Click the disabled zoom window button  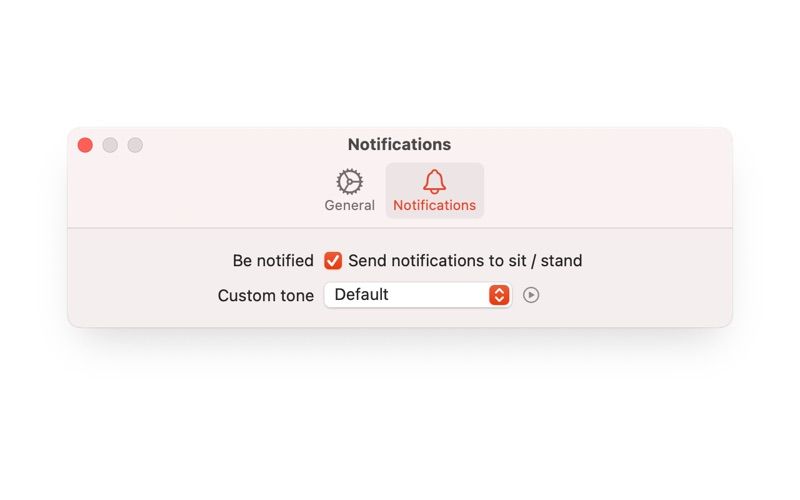pos(135,145)
